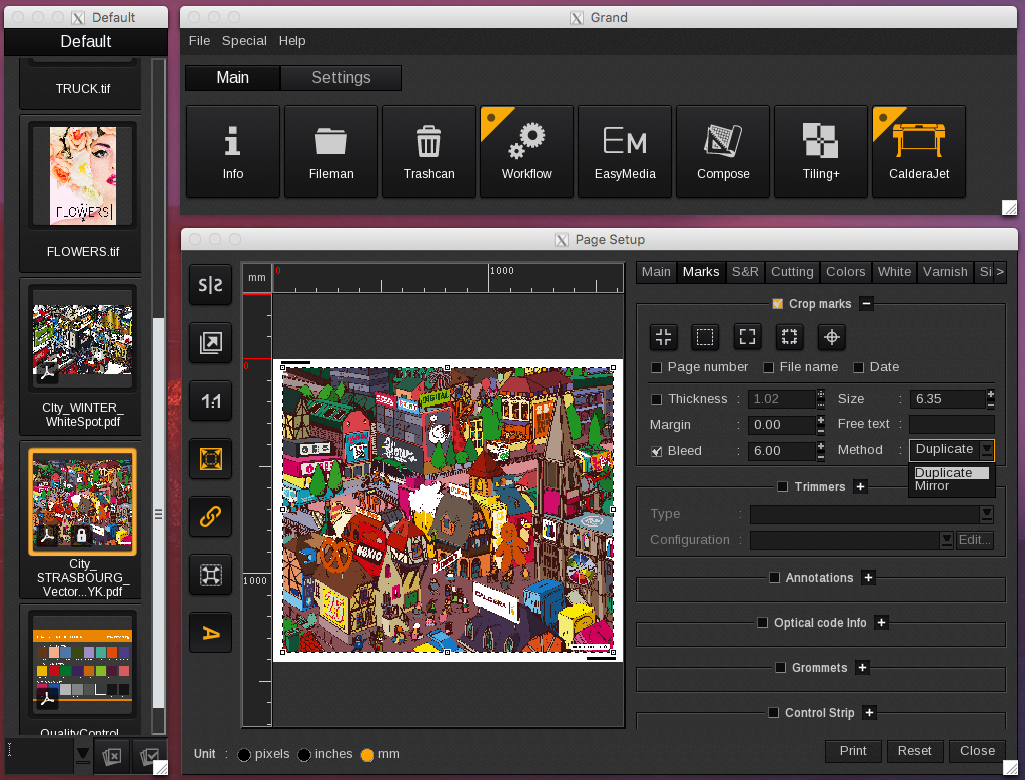Image resolution: width=1025 pixels, height=780 pixels.
Task: Open the Help menu
Action: (292, 41)
